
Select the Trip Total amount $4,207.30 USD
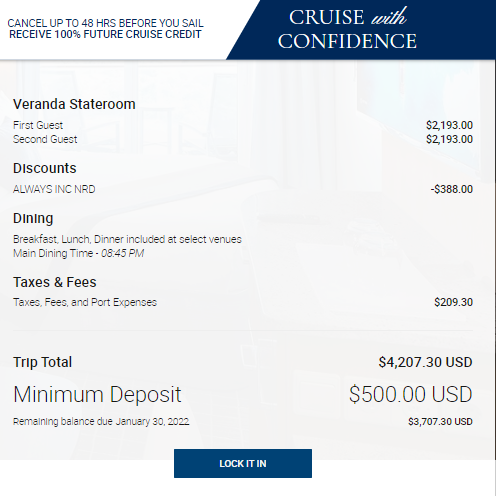[x=425, y=362]
